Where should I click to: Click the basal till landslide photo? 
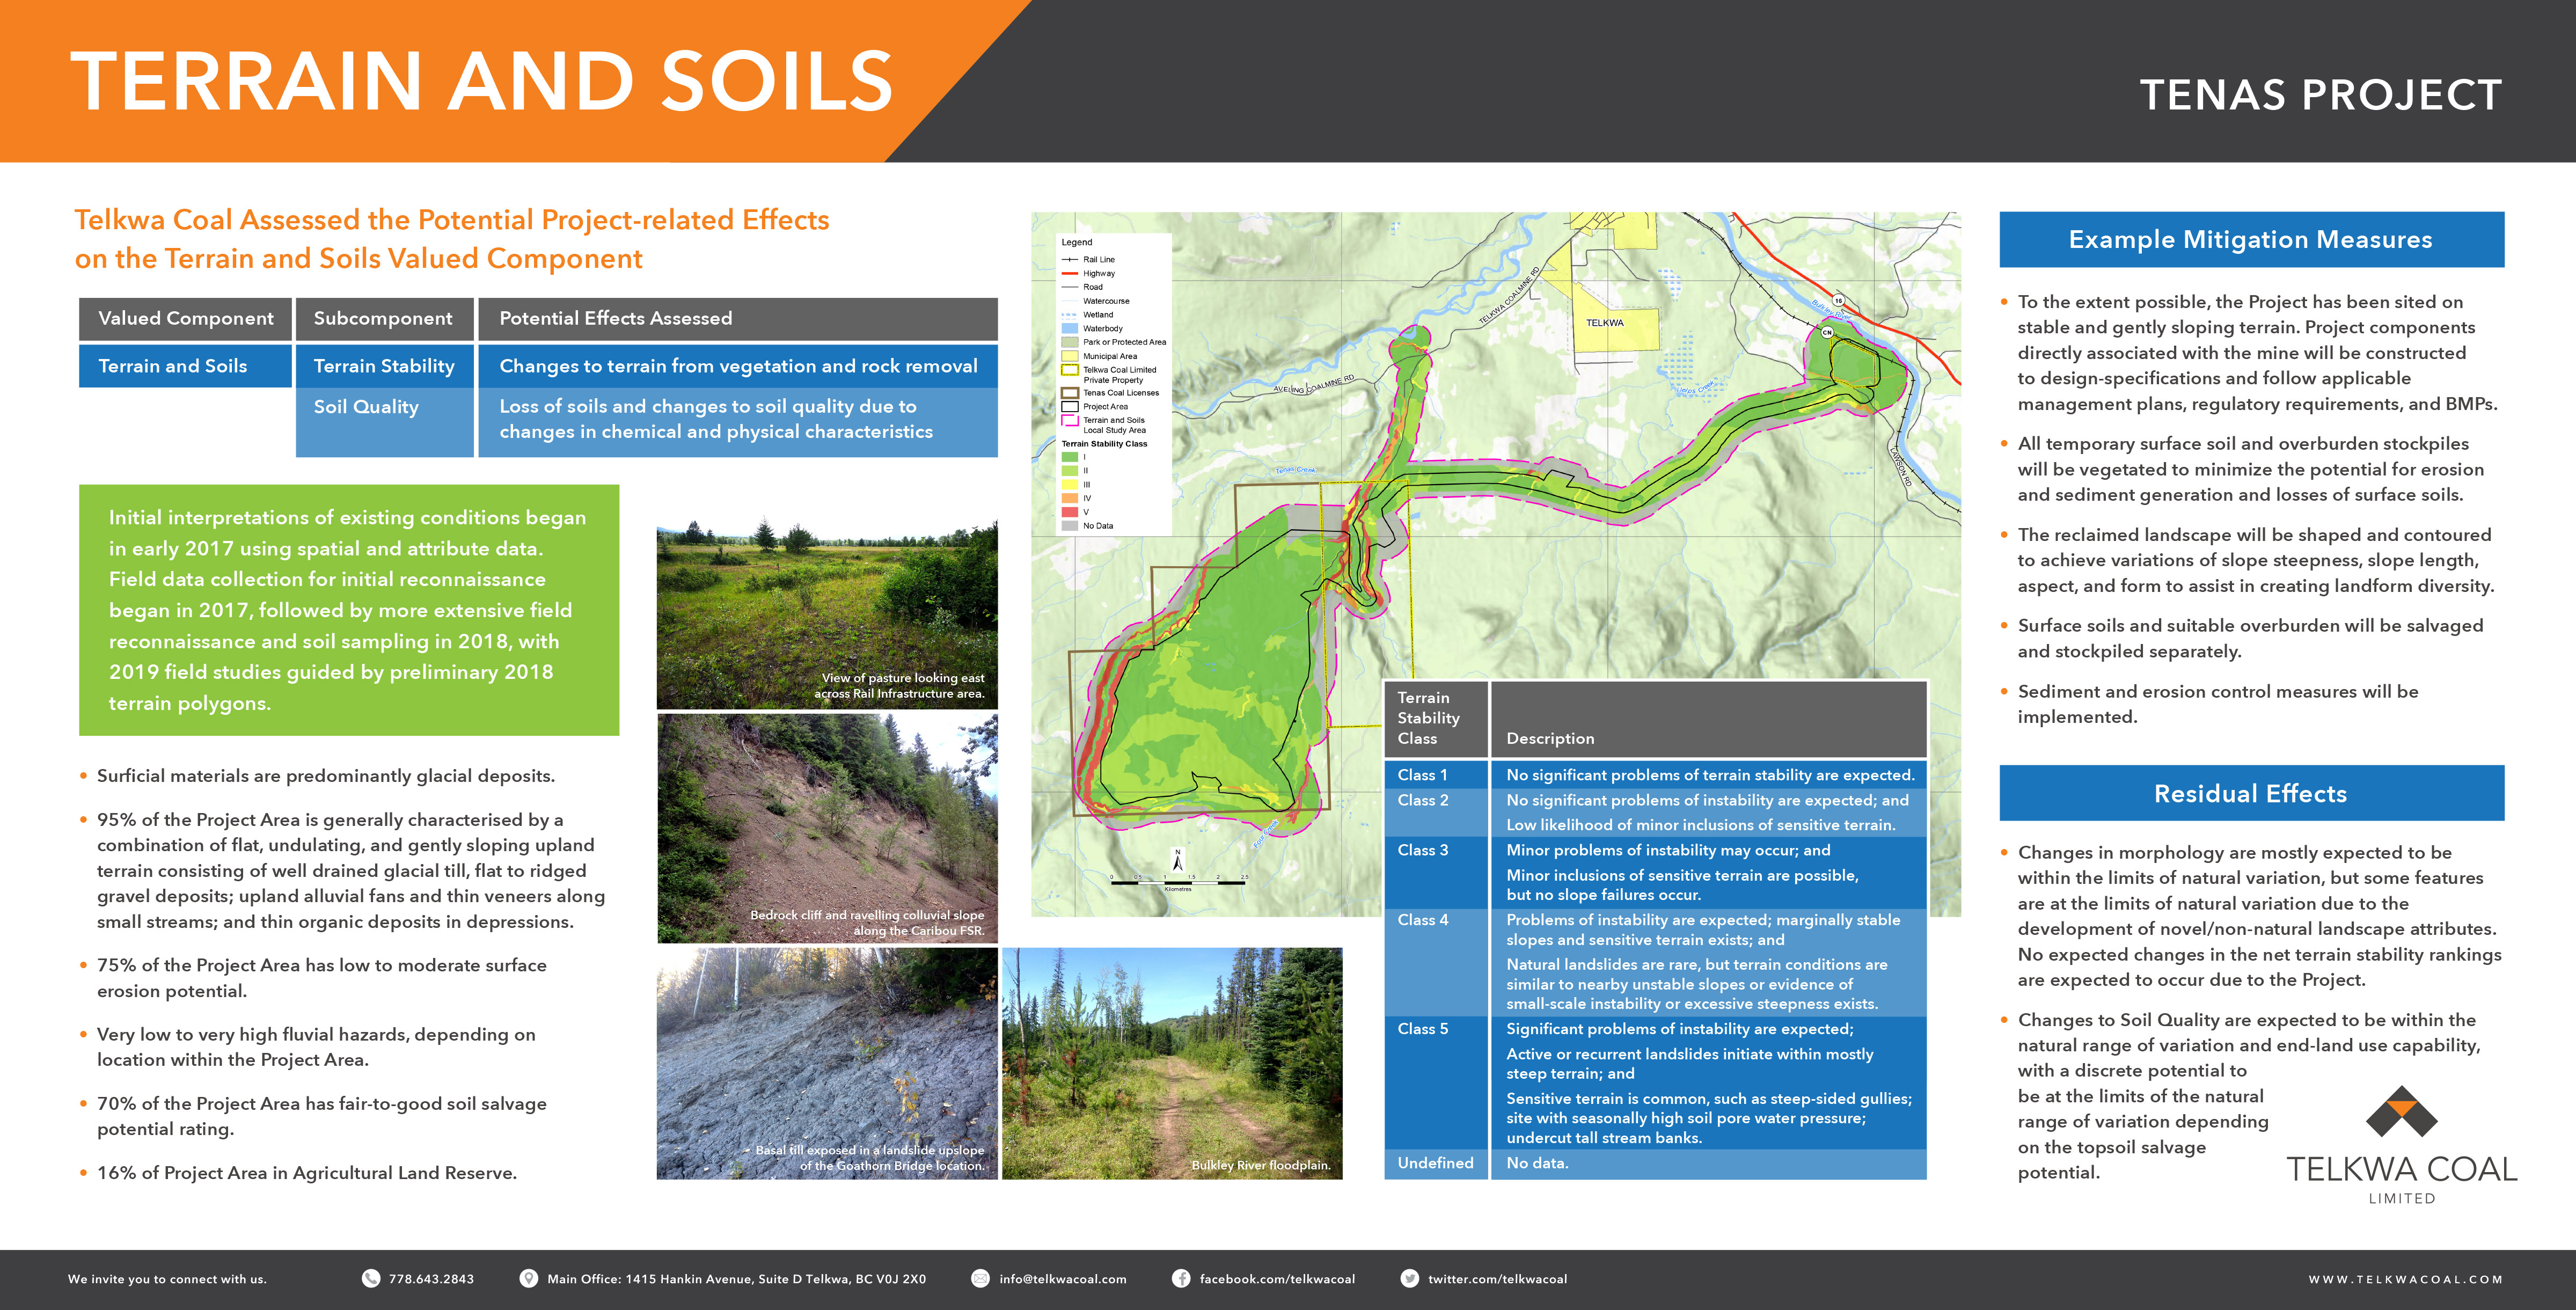tap(827, 1064)
